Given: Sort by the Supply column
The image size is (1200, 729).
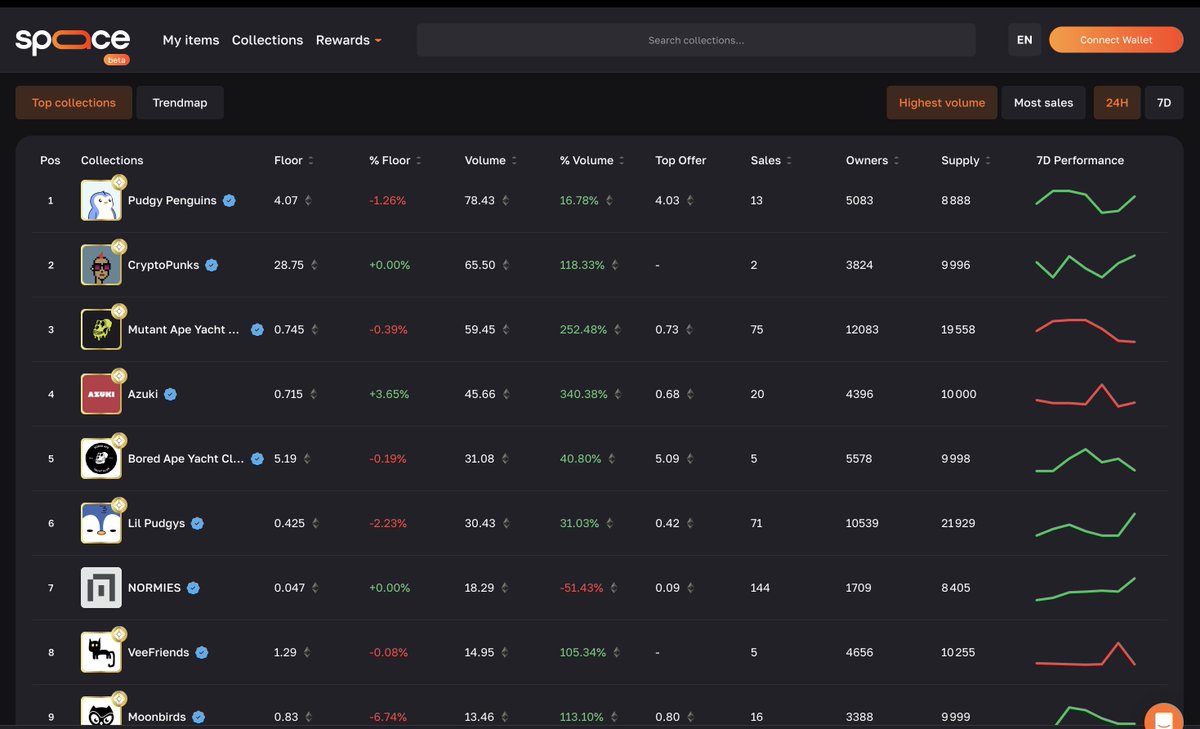Looking at the screenshot, I should [x=967, y=160].
